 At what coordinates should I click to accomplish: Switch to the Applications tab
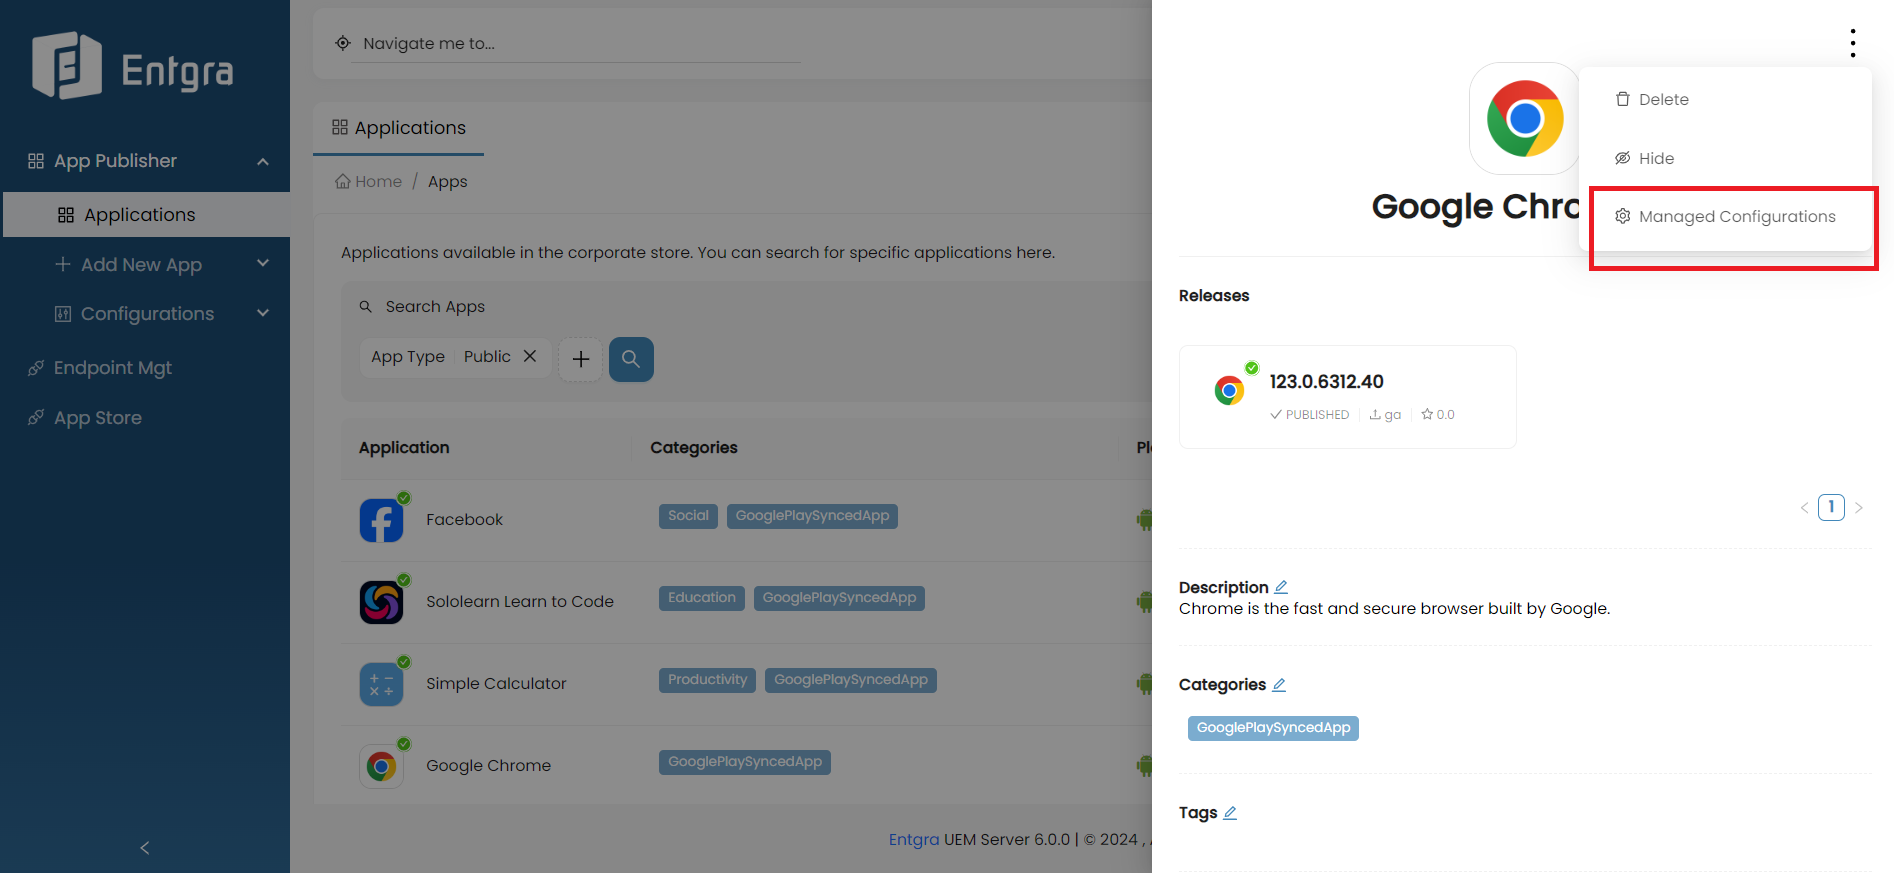click(x=399, y=128)
